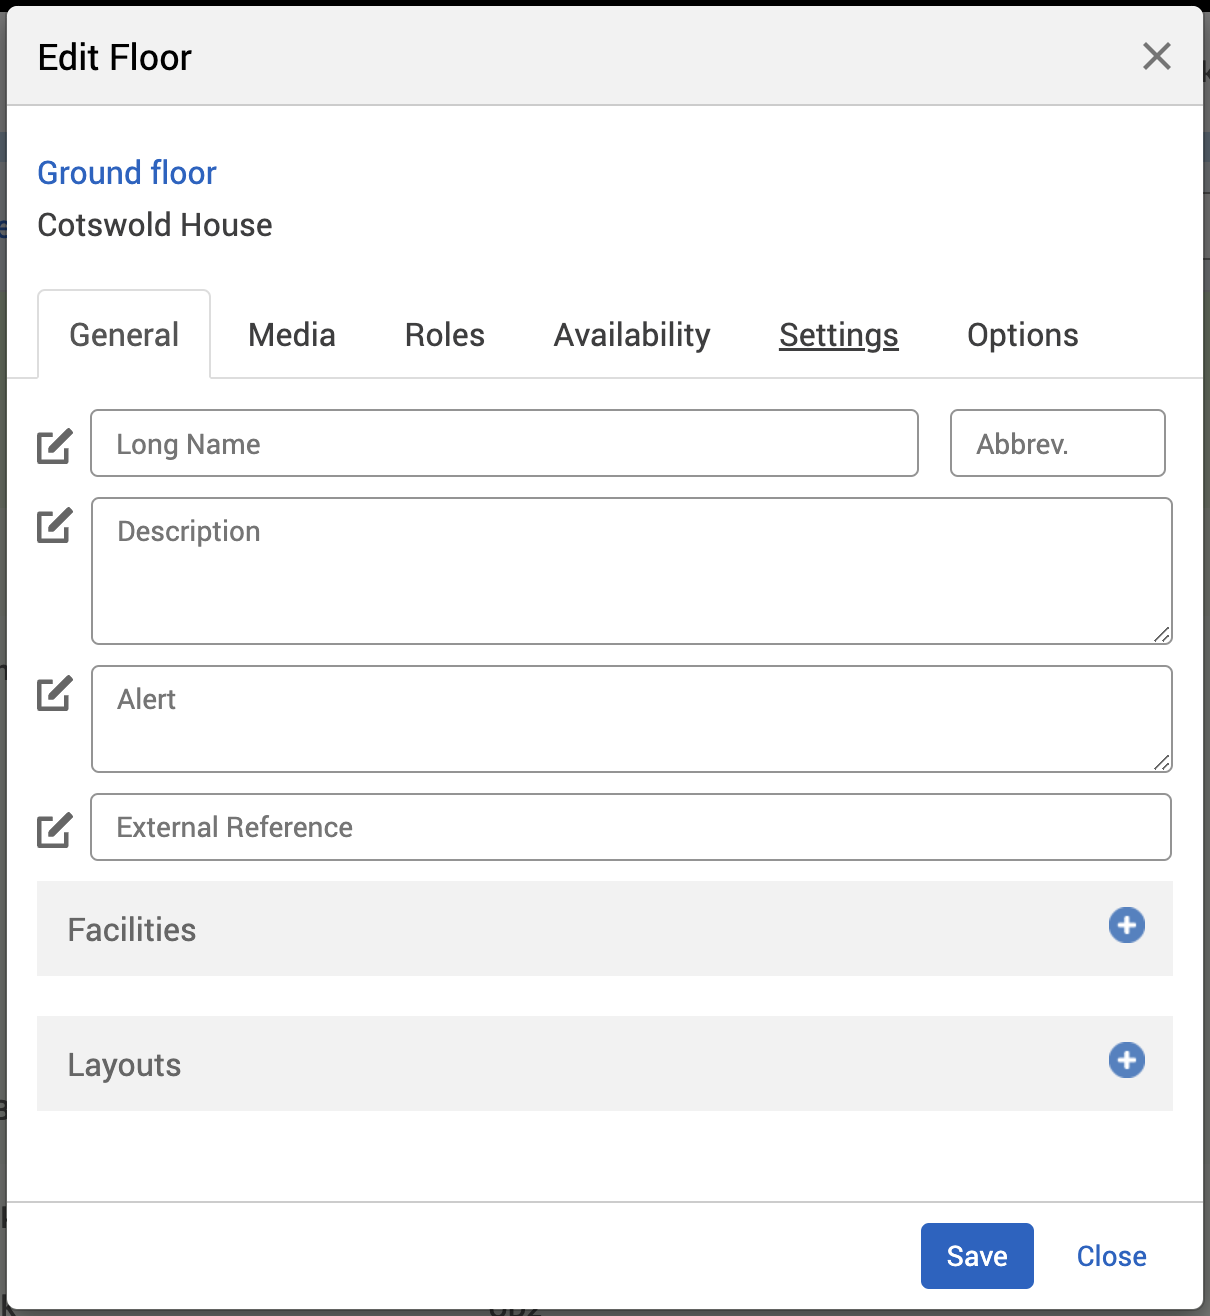Open the Roles tab

pyautogui.click(x=444, y=335)
